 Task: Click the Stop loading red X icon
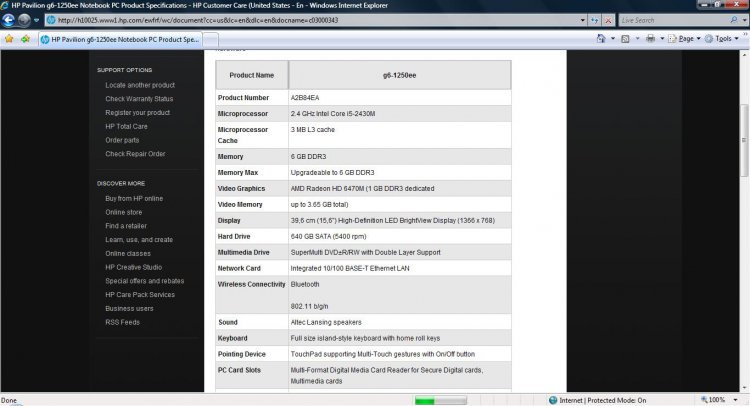(608, 20)
